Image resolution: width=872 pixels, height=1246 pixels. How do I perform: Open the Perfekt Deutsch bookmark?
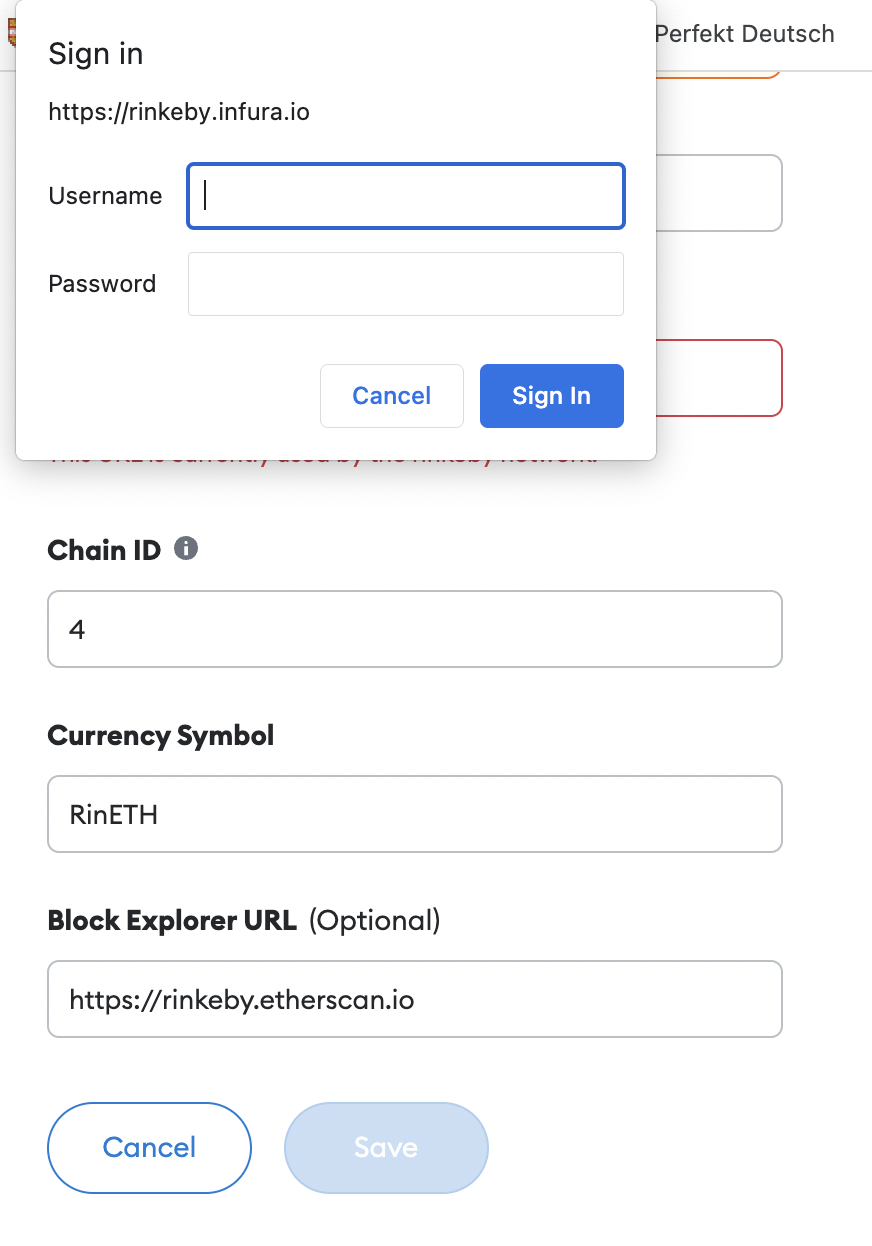coord(744,34)
